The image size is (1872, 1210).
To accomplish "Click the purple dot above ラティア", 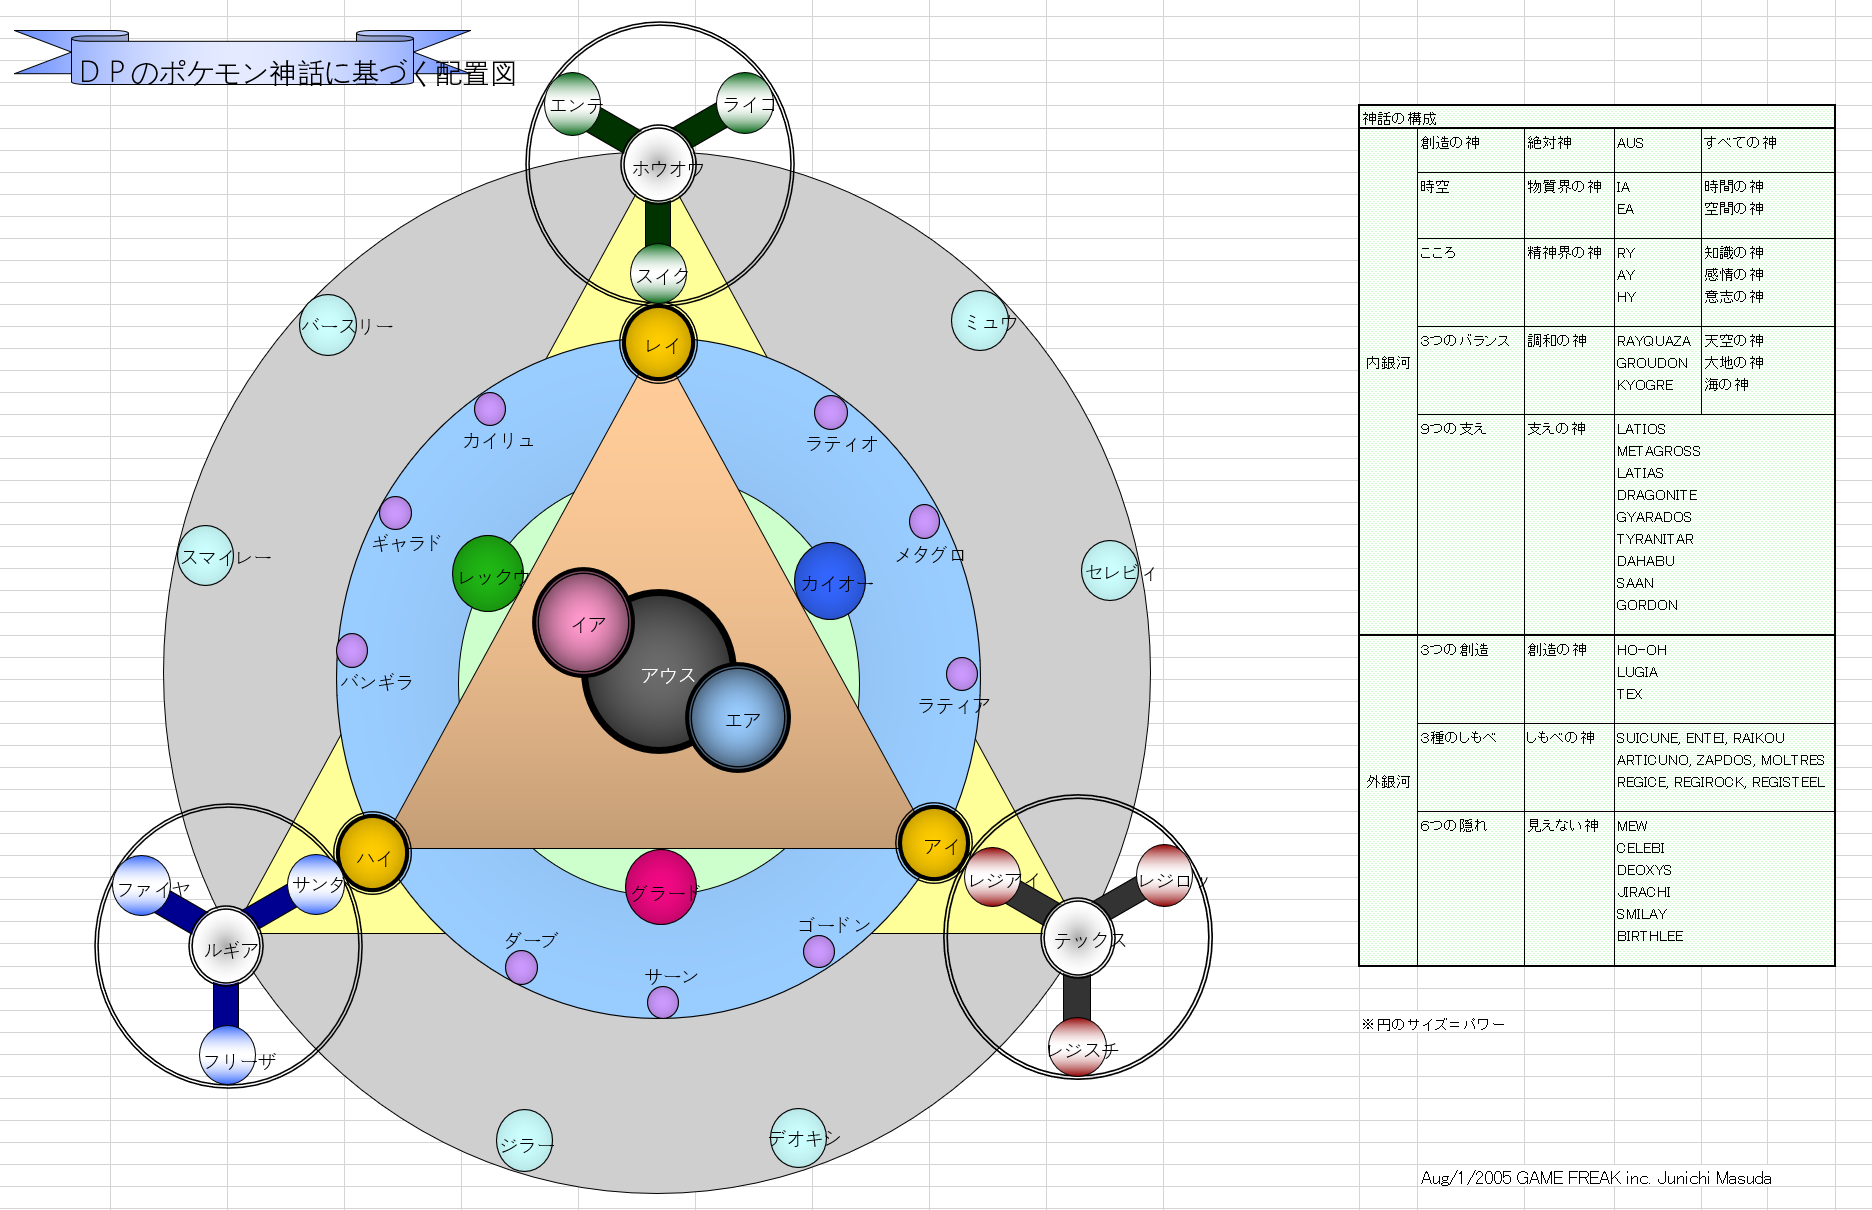I will click(962, 674).
